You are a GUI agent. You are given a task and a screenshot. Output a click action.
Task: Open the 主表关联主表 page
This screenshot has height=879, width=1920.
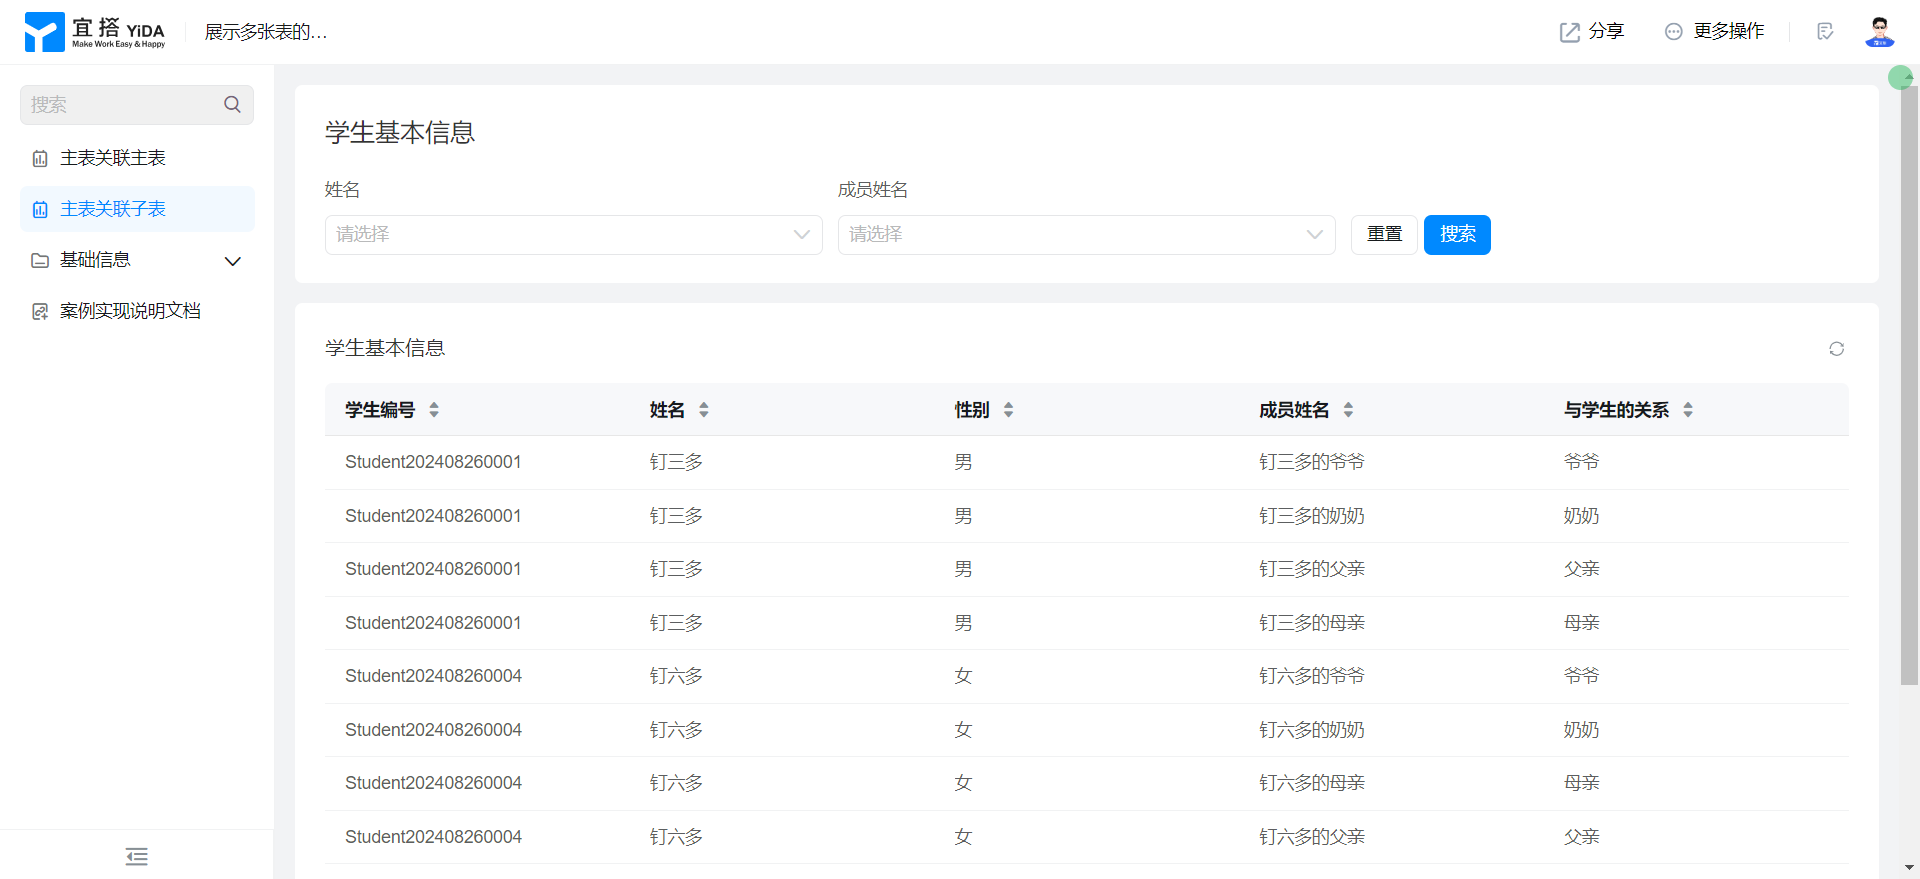pyautogui.click(x=113, y=158)
